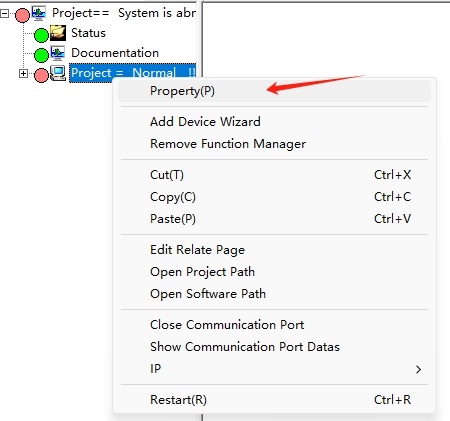The width and height of the screenshot is (450, 421).
Task: Expand the Project = Normal tree node
Action: [23, 73]
